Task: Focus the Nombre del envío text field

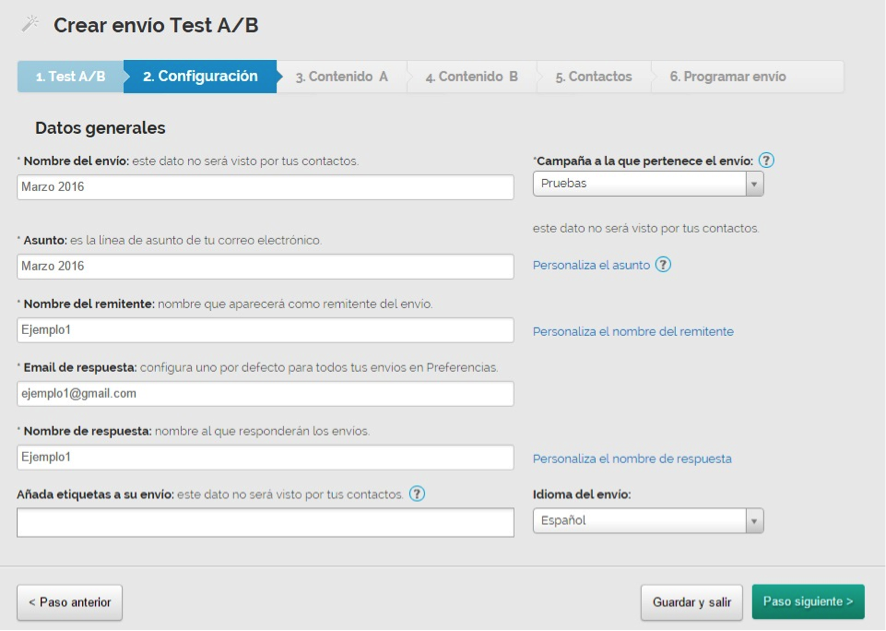Action: click(265, 187)
